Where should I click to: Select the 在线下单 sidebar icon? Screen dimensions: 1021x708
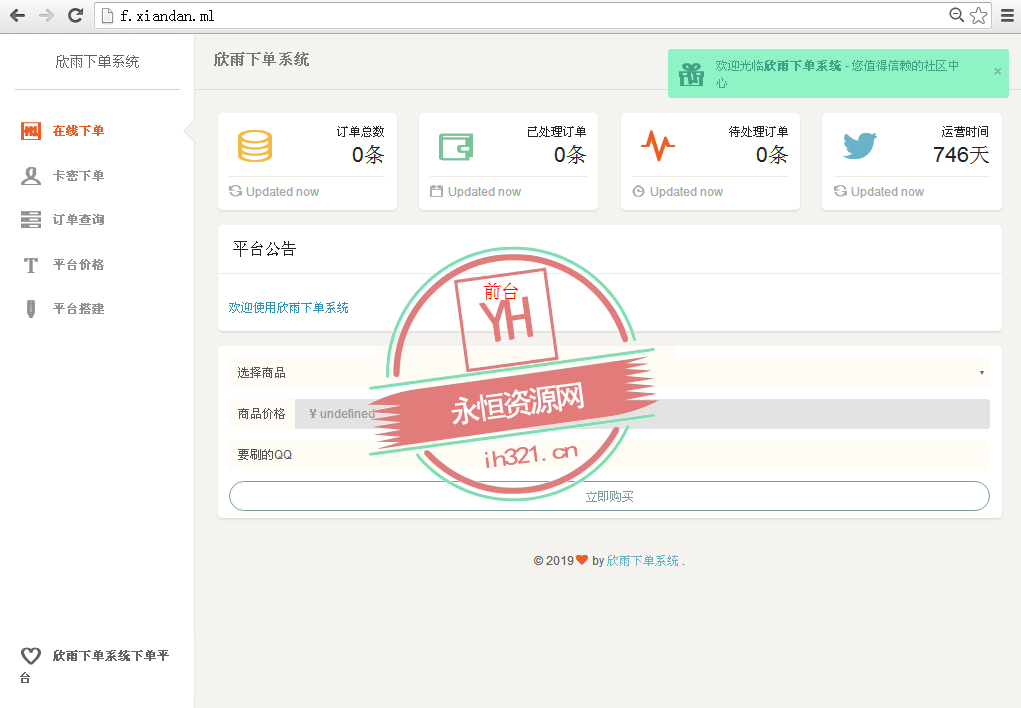(29, 130)
